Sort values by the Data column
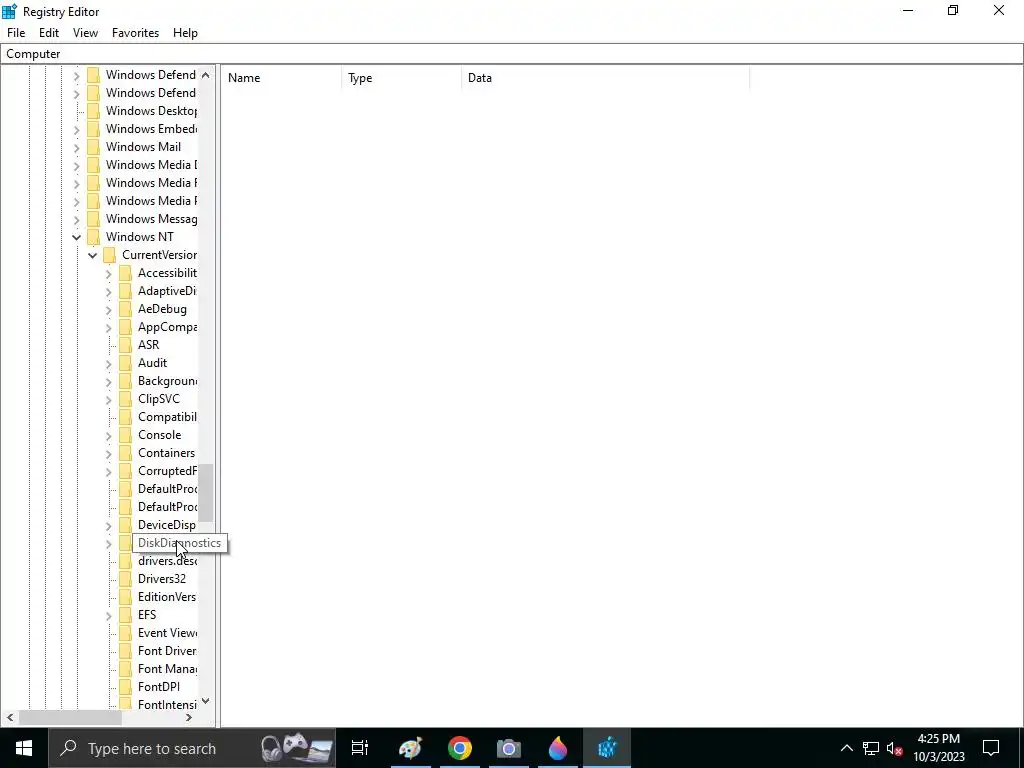The width and height of the screenshot is (1024, 768). tap(605, 78)
